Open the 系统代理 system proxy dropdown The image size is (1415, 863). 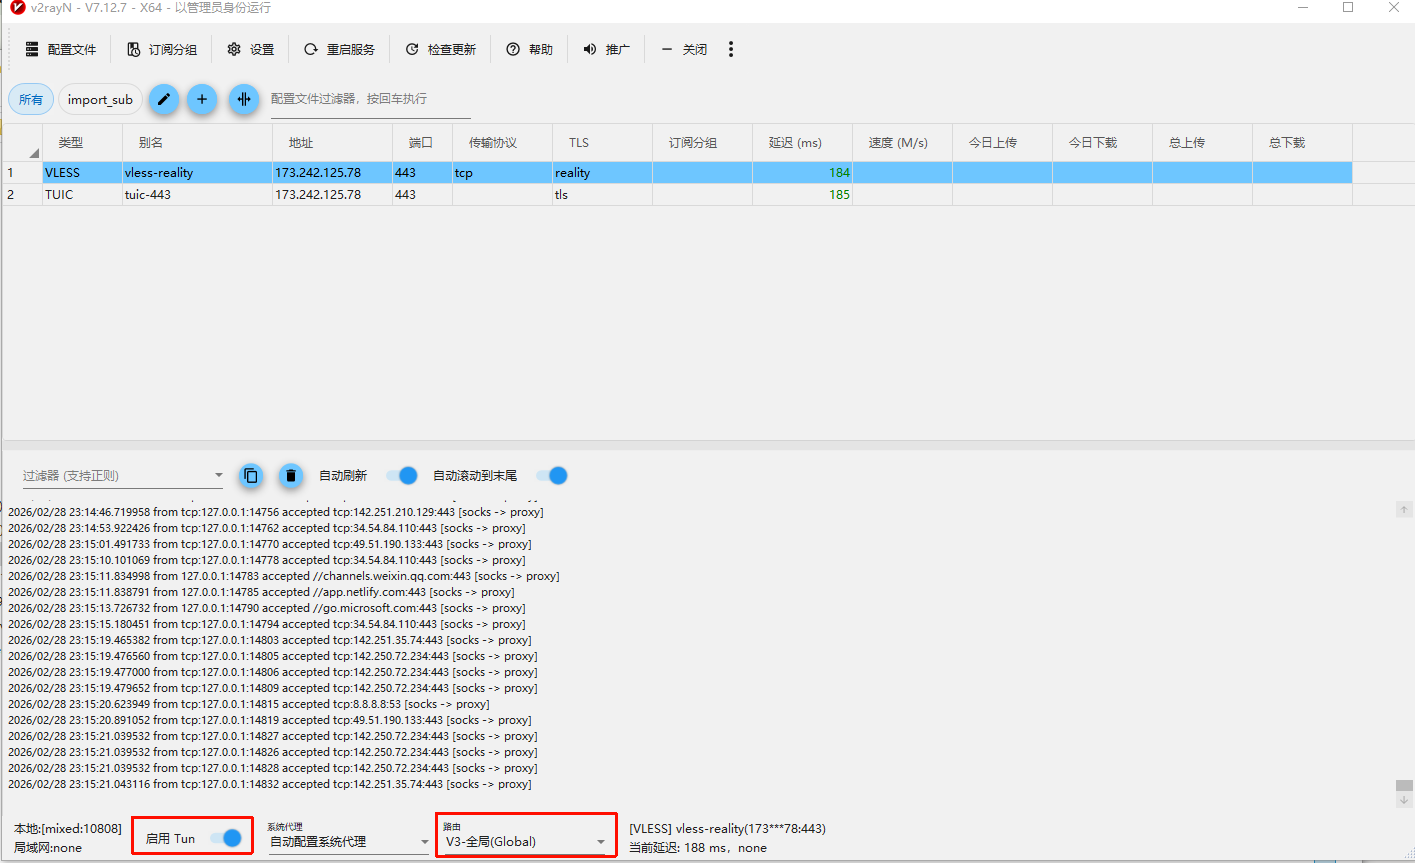pos(424,842)
